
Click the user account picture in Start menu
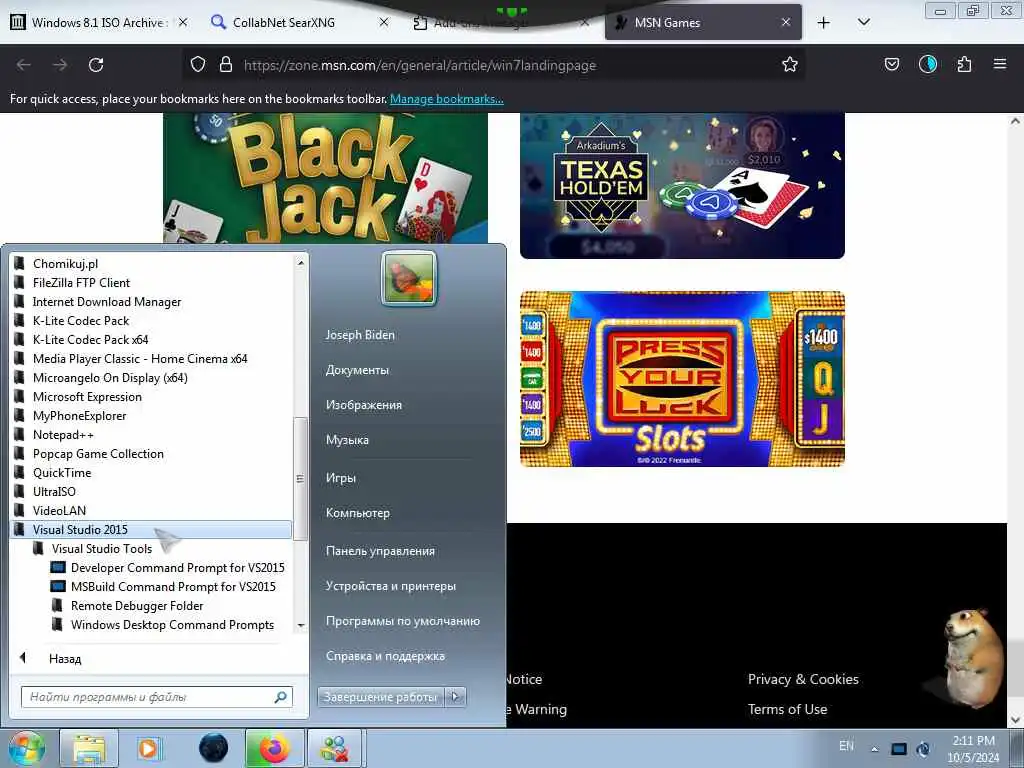pyautogui.click(x=409, y=278)
